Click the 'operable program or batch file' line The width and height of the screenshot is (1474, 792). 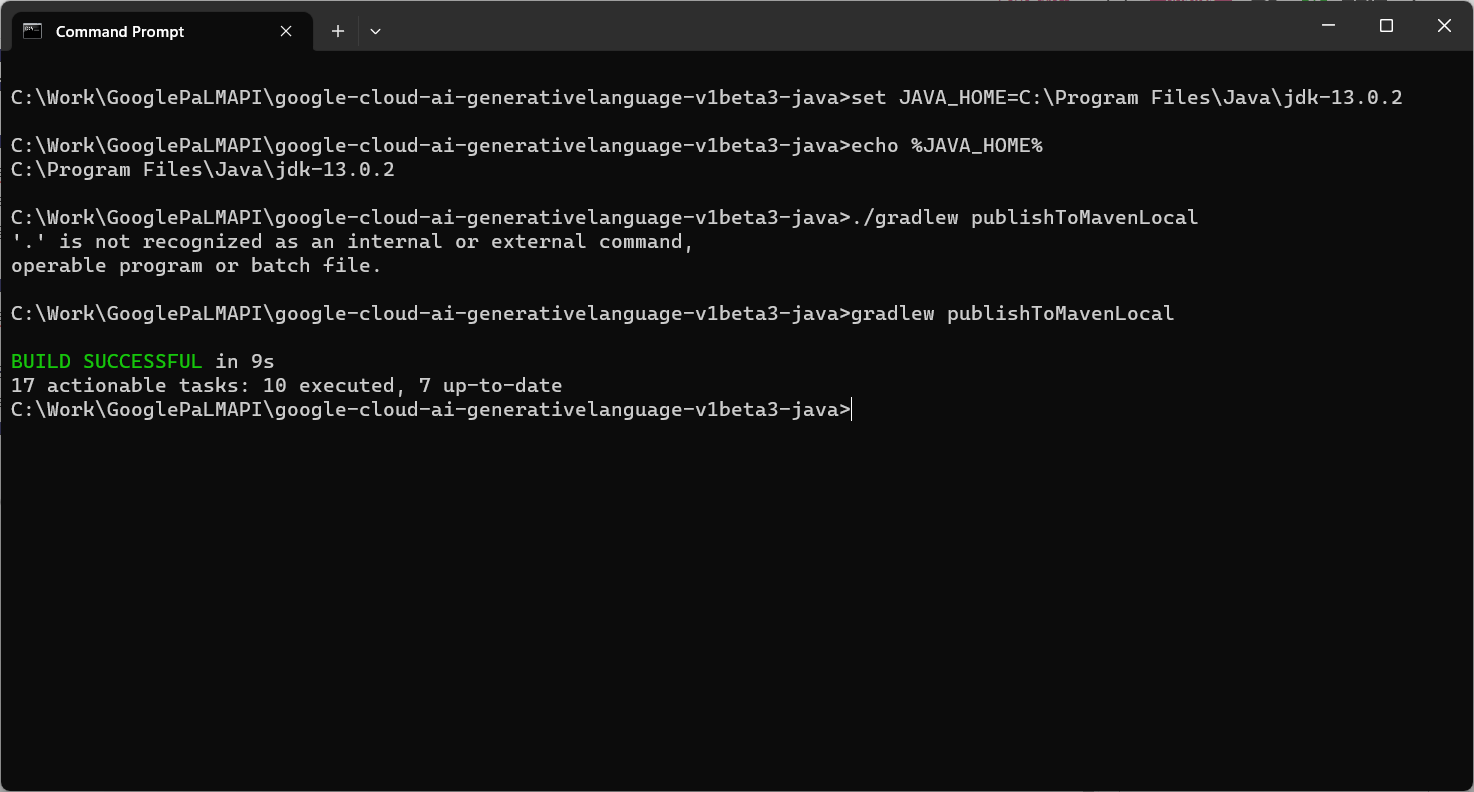(196, 266)
